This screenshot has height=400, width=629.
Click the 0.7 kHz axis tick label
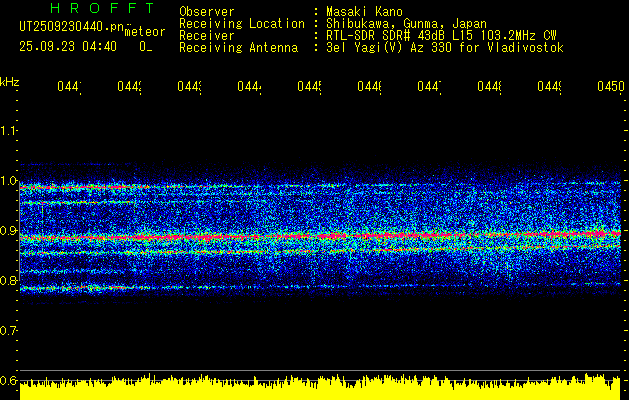[x=9, y=330]
